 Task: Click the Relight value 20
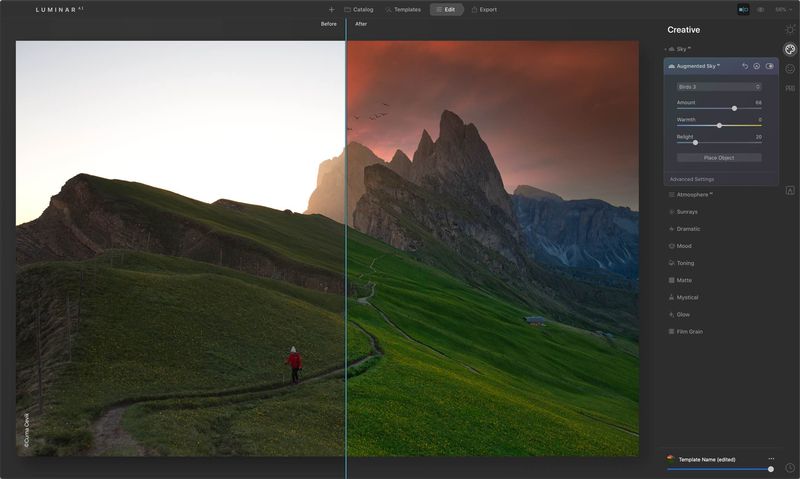click(758, 137)
